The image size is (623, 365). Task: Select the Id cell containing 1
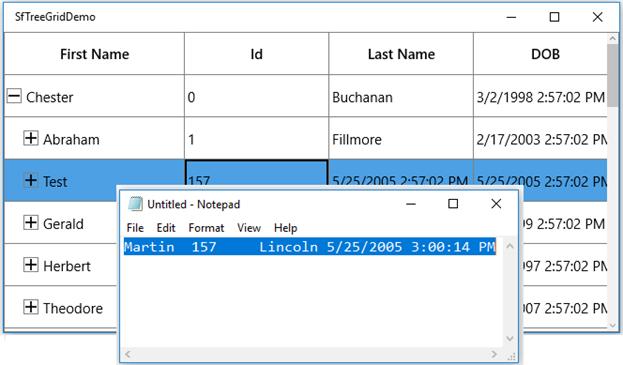257,139
